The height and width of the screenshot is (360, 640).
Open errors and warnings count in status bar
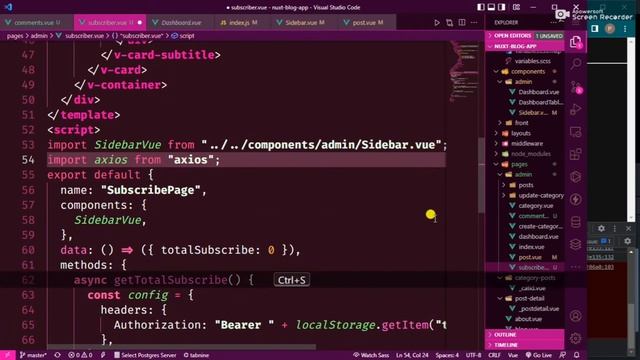click(x=80, y=355)
